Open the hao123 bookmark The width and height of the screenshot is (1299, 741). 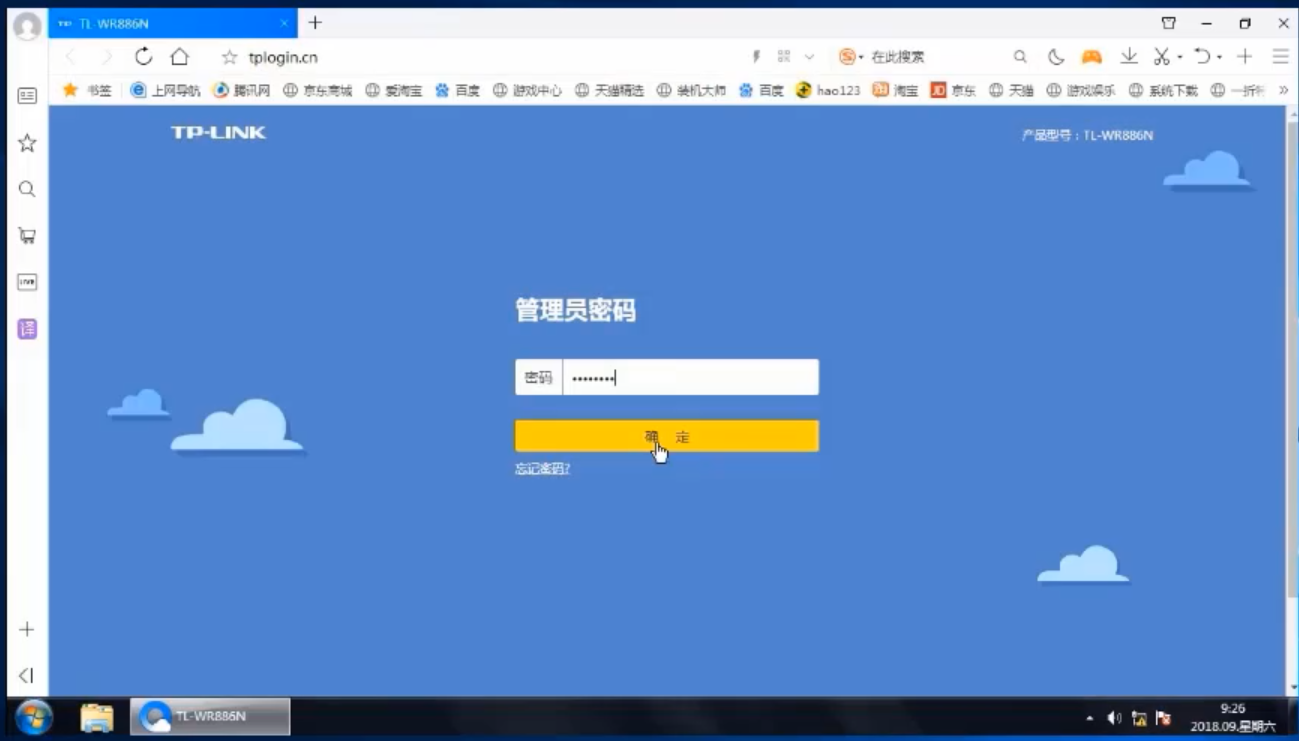pyautogui.click(x=828, y=90)
